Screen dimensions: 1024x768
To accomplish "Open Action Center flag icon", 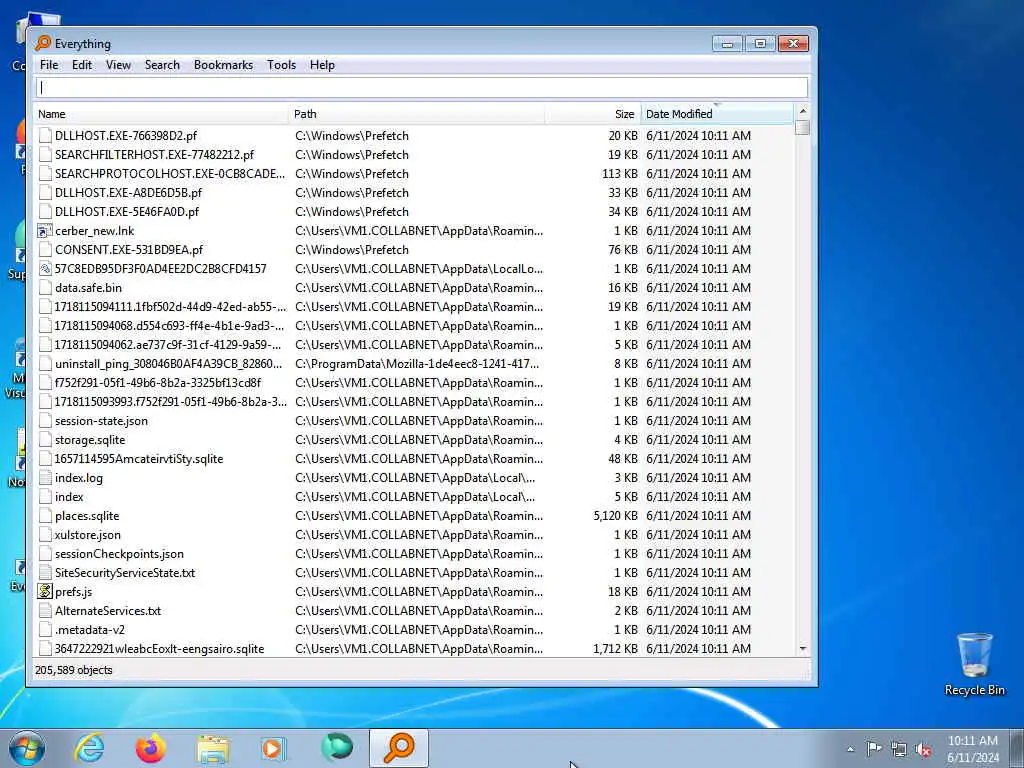I will 874,749.
